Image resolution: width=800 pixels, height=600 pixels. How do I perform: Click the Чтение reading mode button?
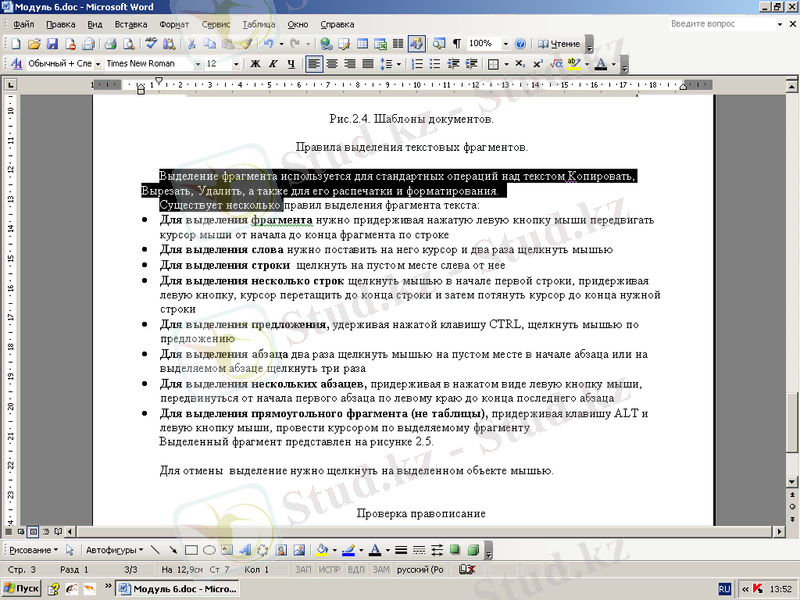coord(559,44)
